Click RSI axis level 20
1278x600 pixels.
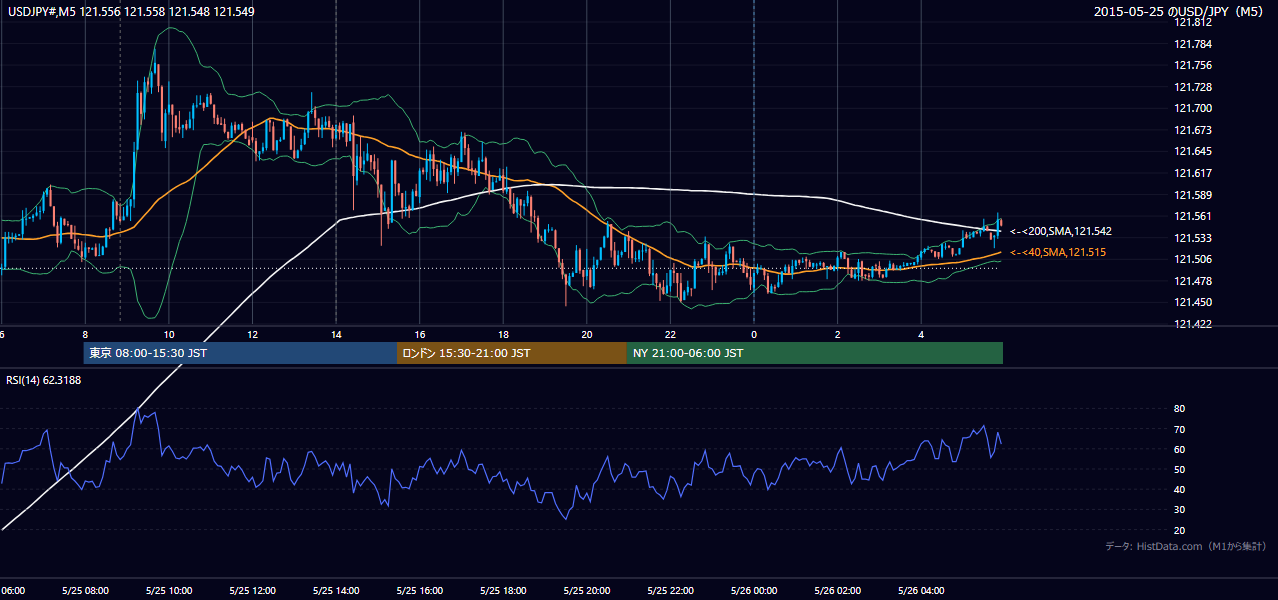(x=1180, y=530)
